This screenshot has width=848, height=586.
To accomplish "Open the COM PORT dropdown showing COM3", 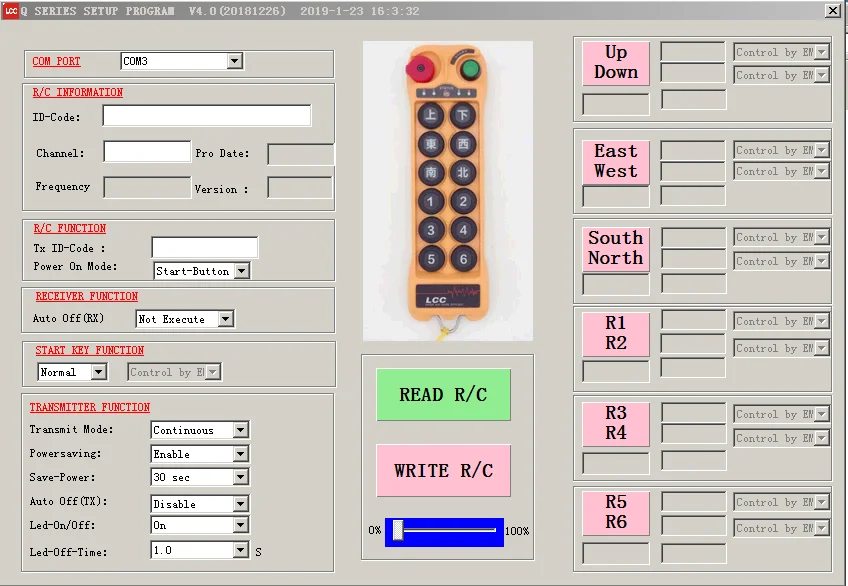I will [182, 61].
